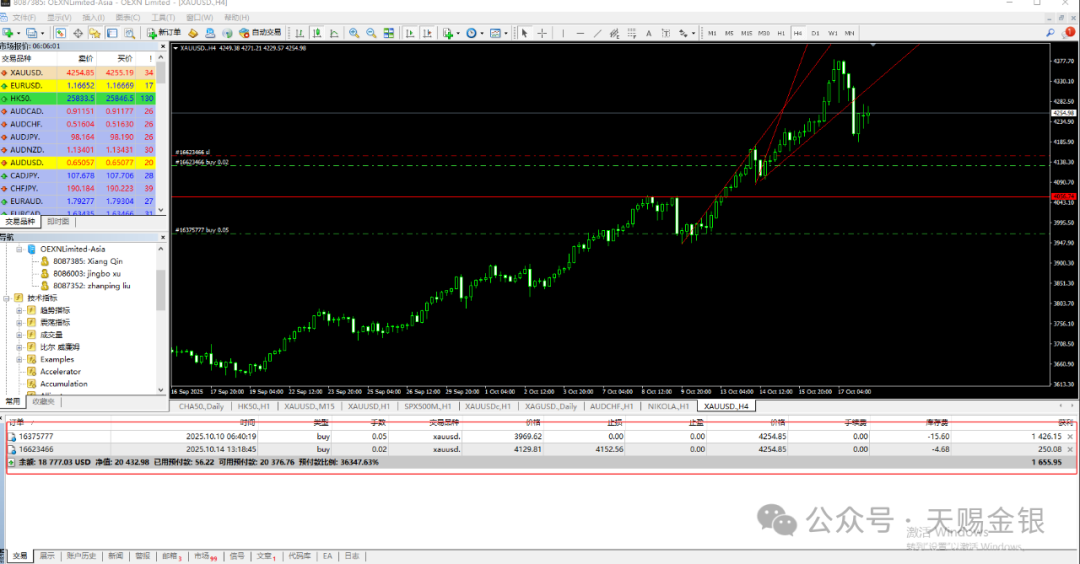Select the crosshair cursor tool
The image size is (1080, 564).
click(542, 33)
